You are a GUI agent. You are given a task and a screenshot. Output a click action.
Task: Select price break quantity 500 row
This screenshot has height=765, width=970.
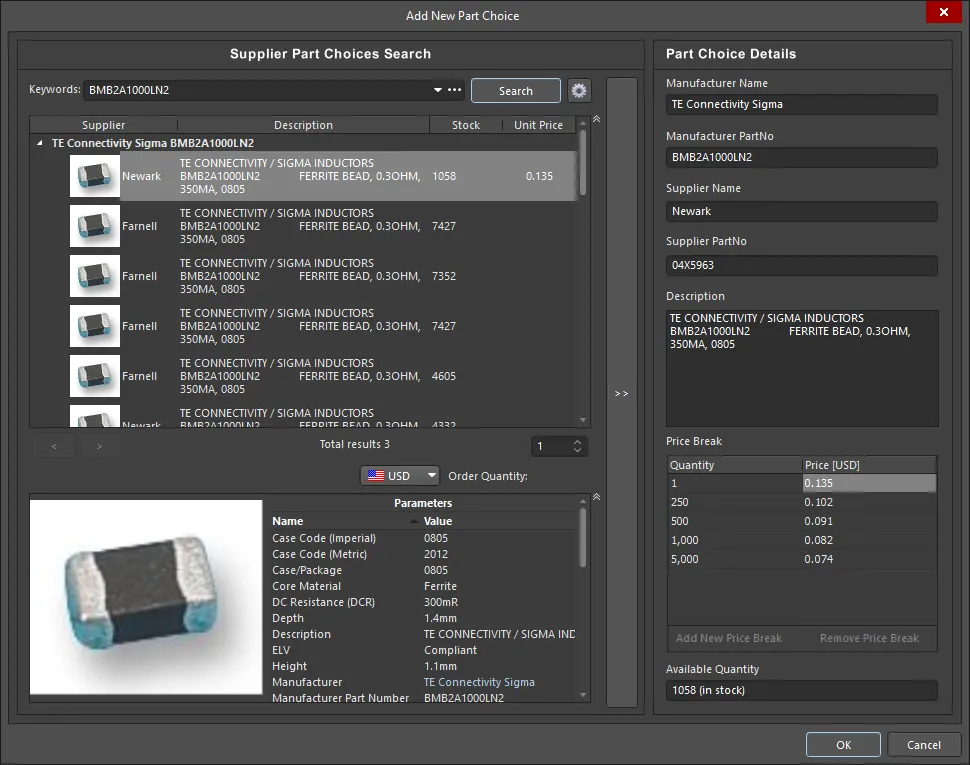802,521
